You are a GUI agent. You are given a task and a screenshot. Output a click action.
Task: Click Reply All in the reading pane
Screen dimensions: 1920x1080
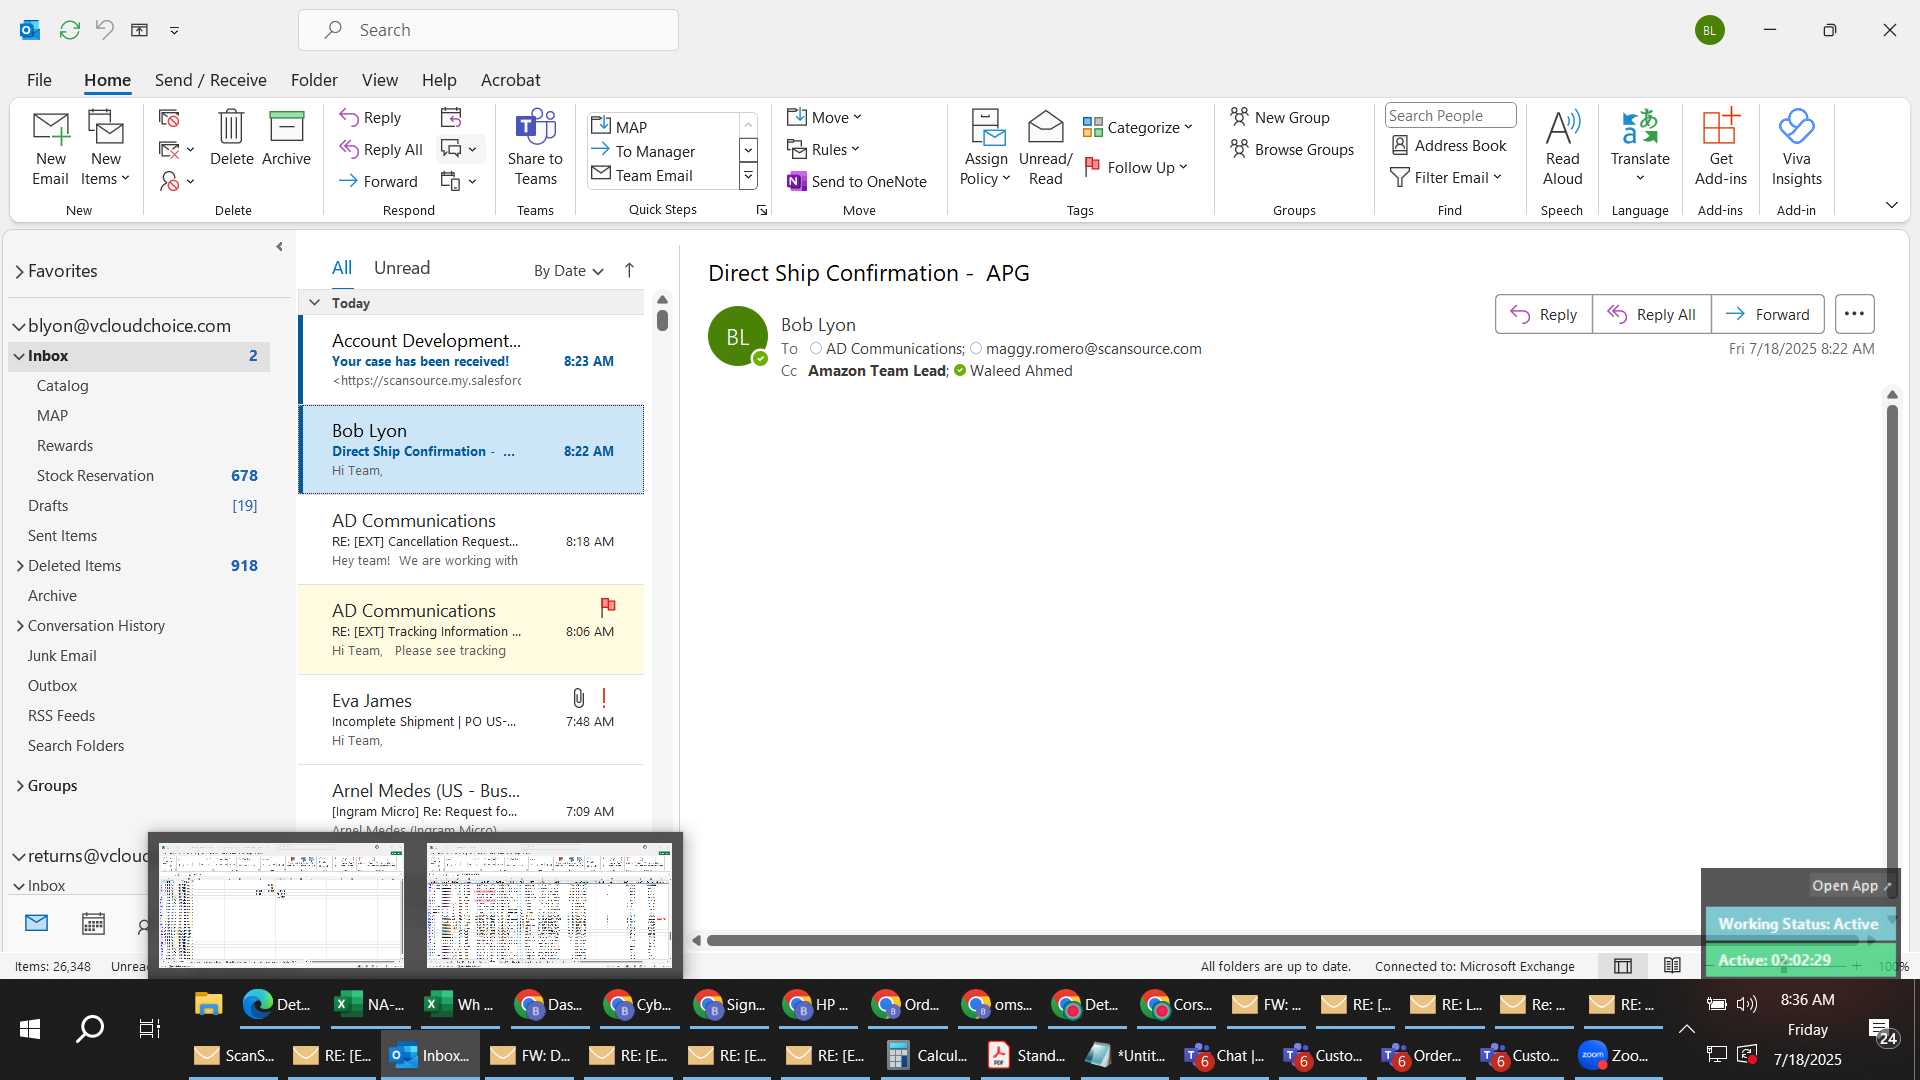(1651, 314)
